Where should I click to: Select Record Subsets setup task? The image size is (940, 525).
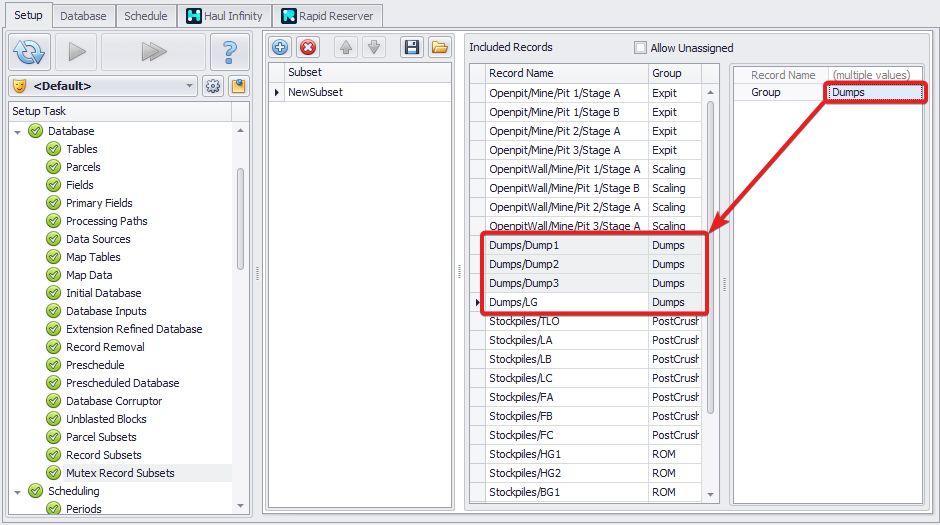103,455
